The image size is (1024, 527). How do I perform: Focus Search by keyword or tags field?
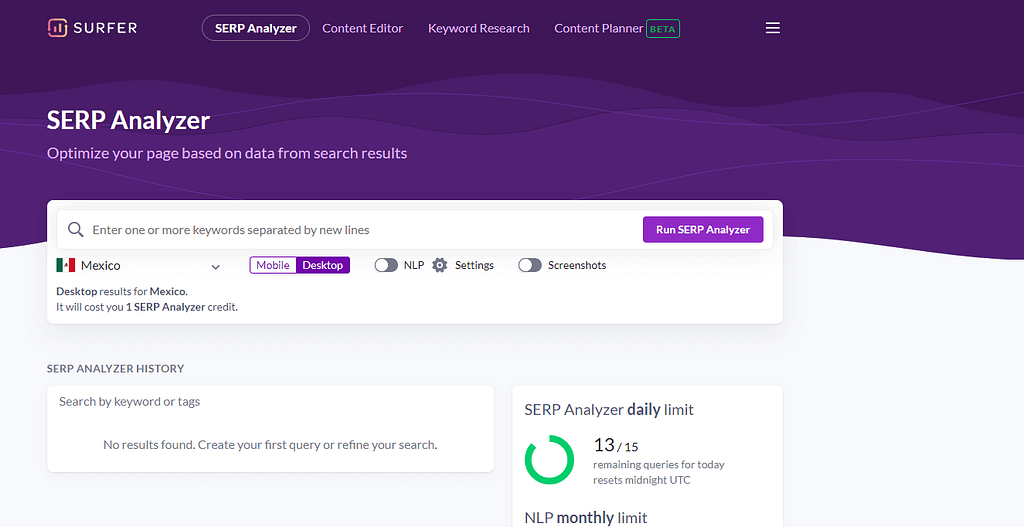coord(270,402)
